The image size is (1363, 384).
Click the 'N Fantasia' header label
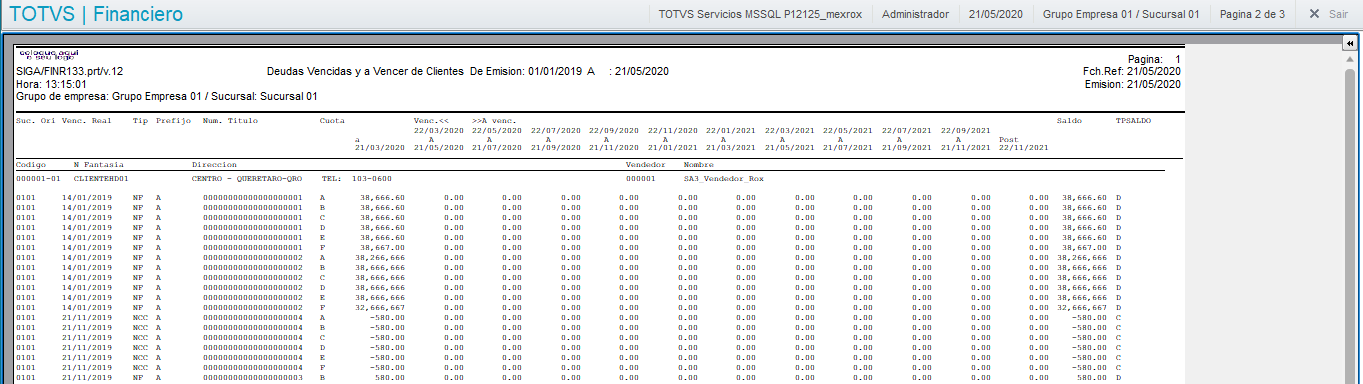[98, 164]
